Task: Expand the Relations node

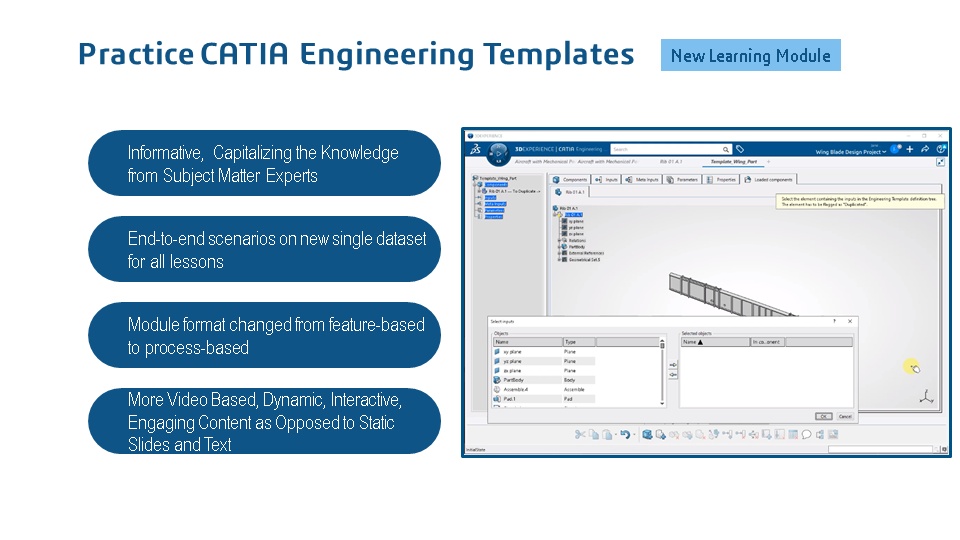Action: coord(558,240)
